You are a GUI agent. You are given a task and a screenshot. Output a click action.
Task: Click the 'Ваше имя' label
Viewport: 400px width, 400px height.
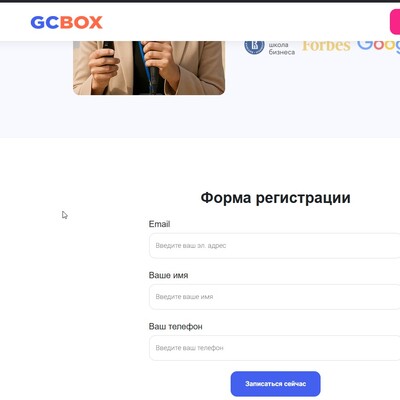click(x=168, y=275)
